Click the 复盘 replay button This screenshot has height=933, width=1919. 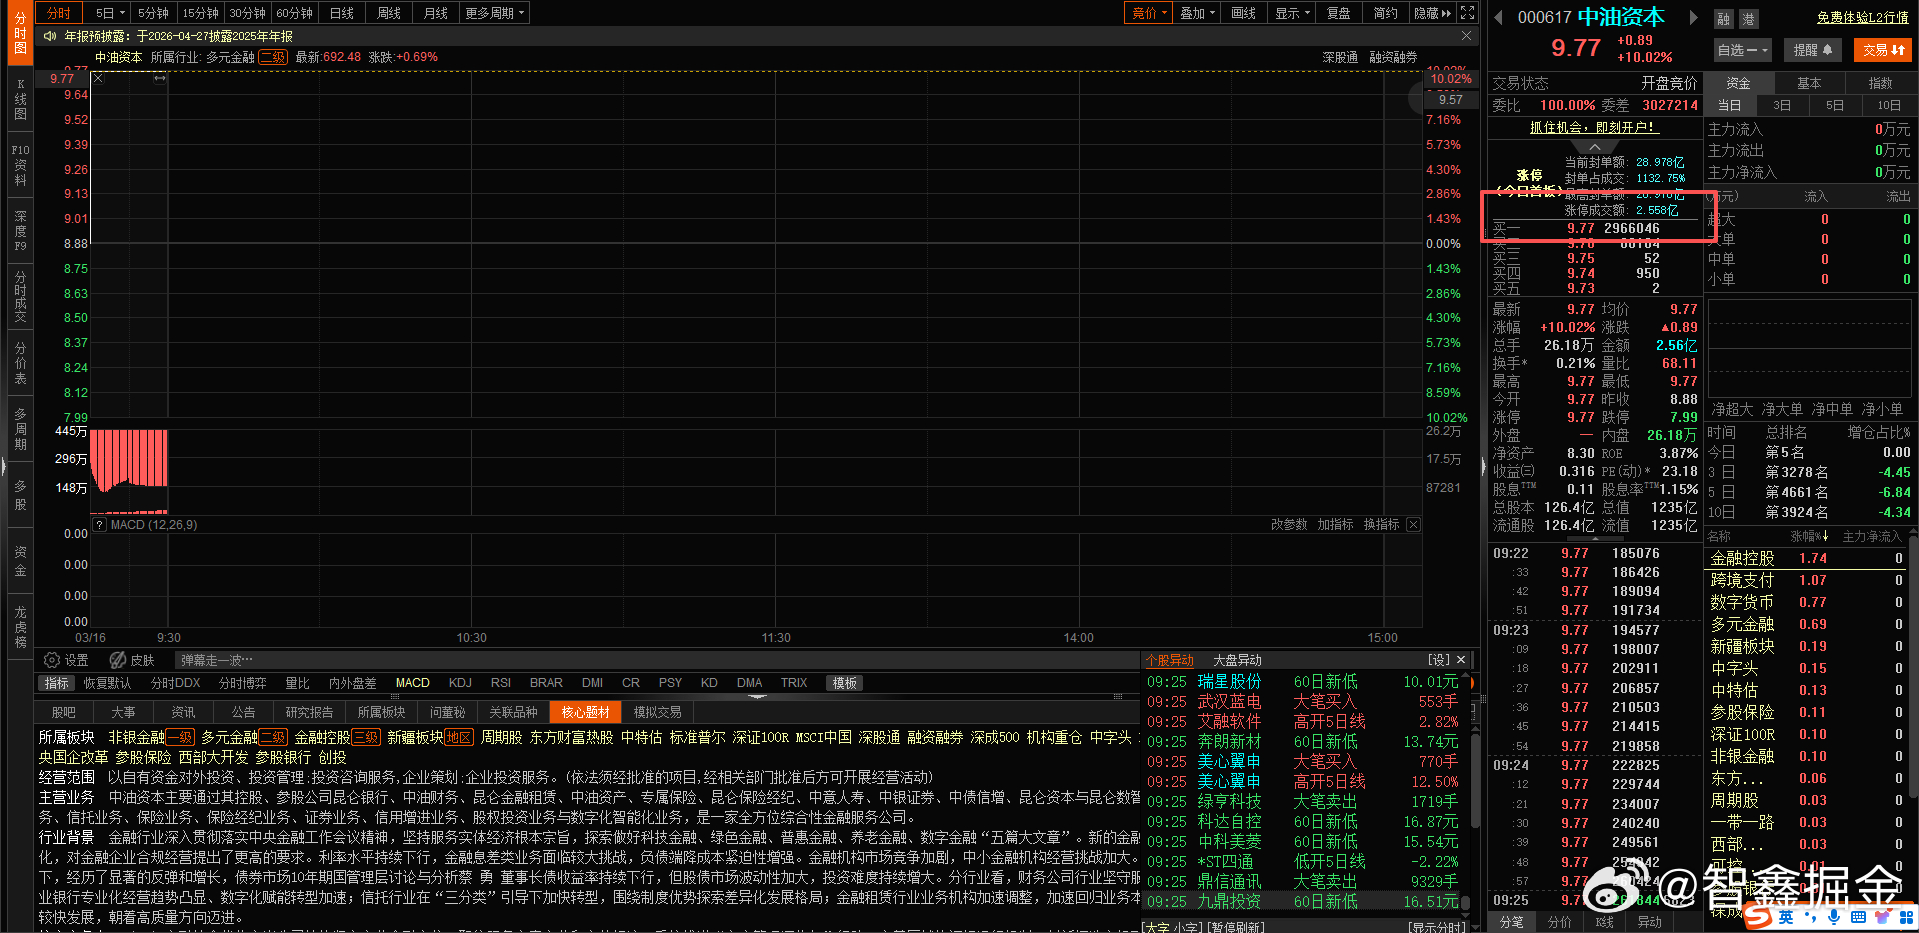(1339, 13)
